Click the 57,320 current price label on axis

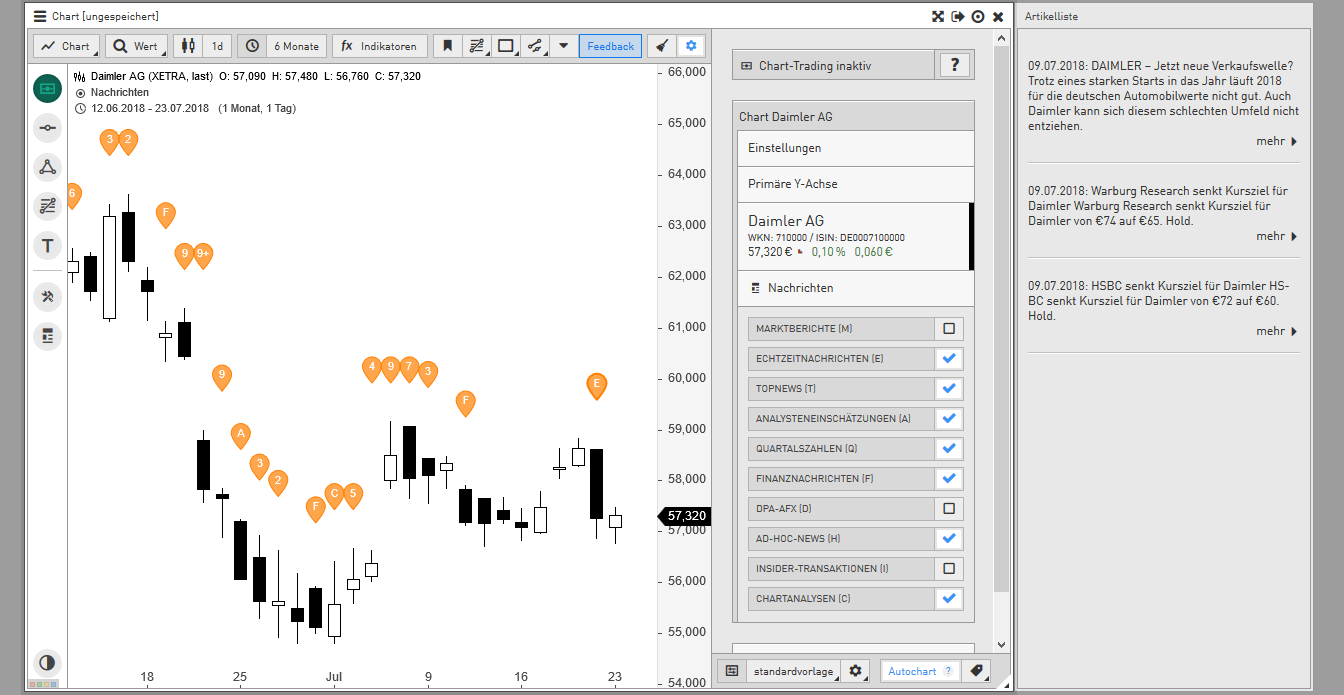coord(683,516)
